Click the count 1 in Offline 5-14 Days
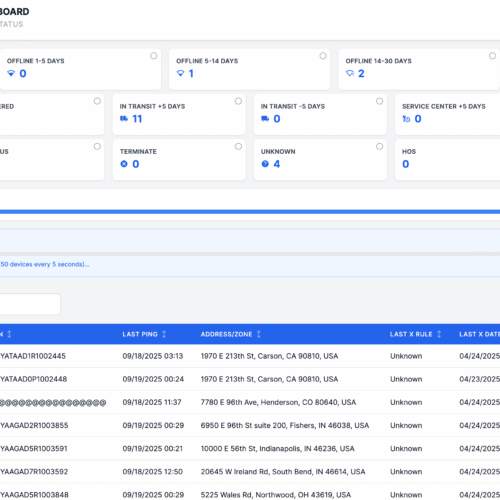 (x=191, y=73)
